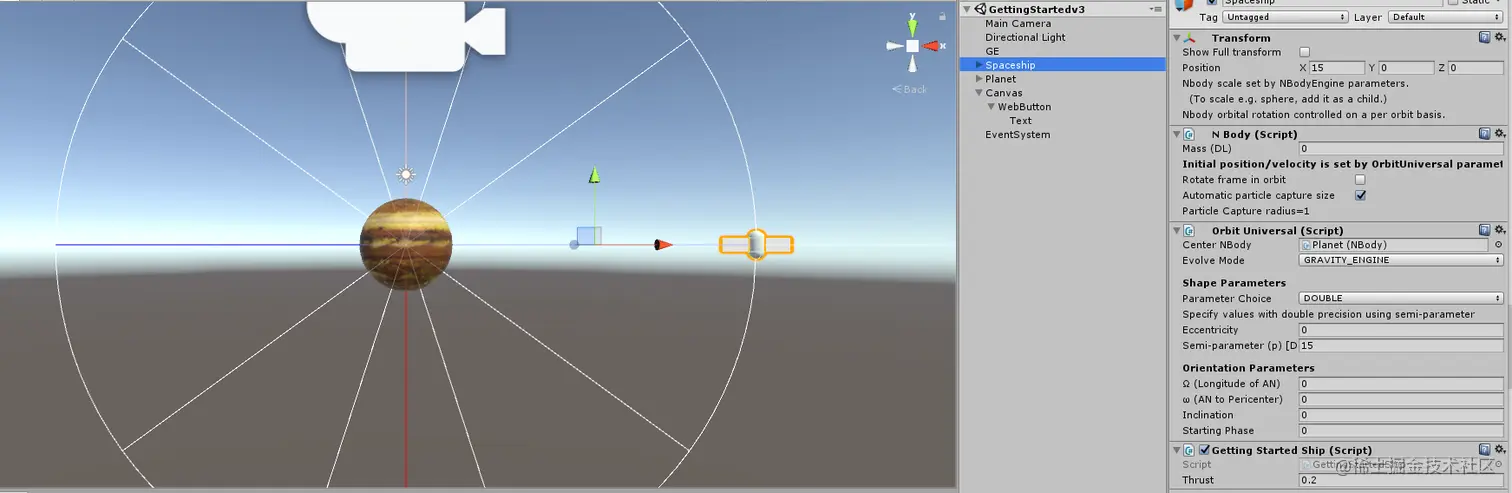This screenshot has width=1512, height=493.
Task: Click the Main Camera gizmo icon
Action: 405,34
